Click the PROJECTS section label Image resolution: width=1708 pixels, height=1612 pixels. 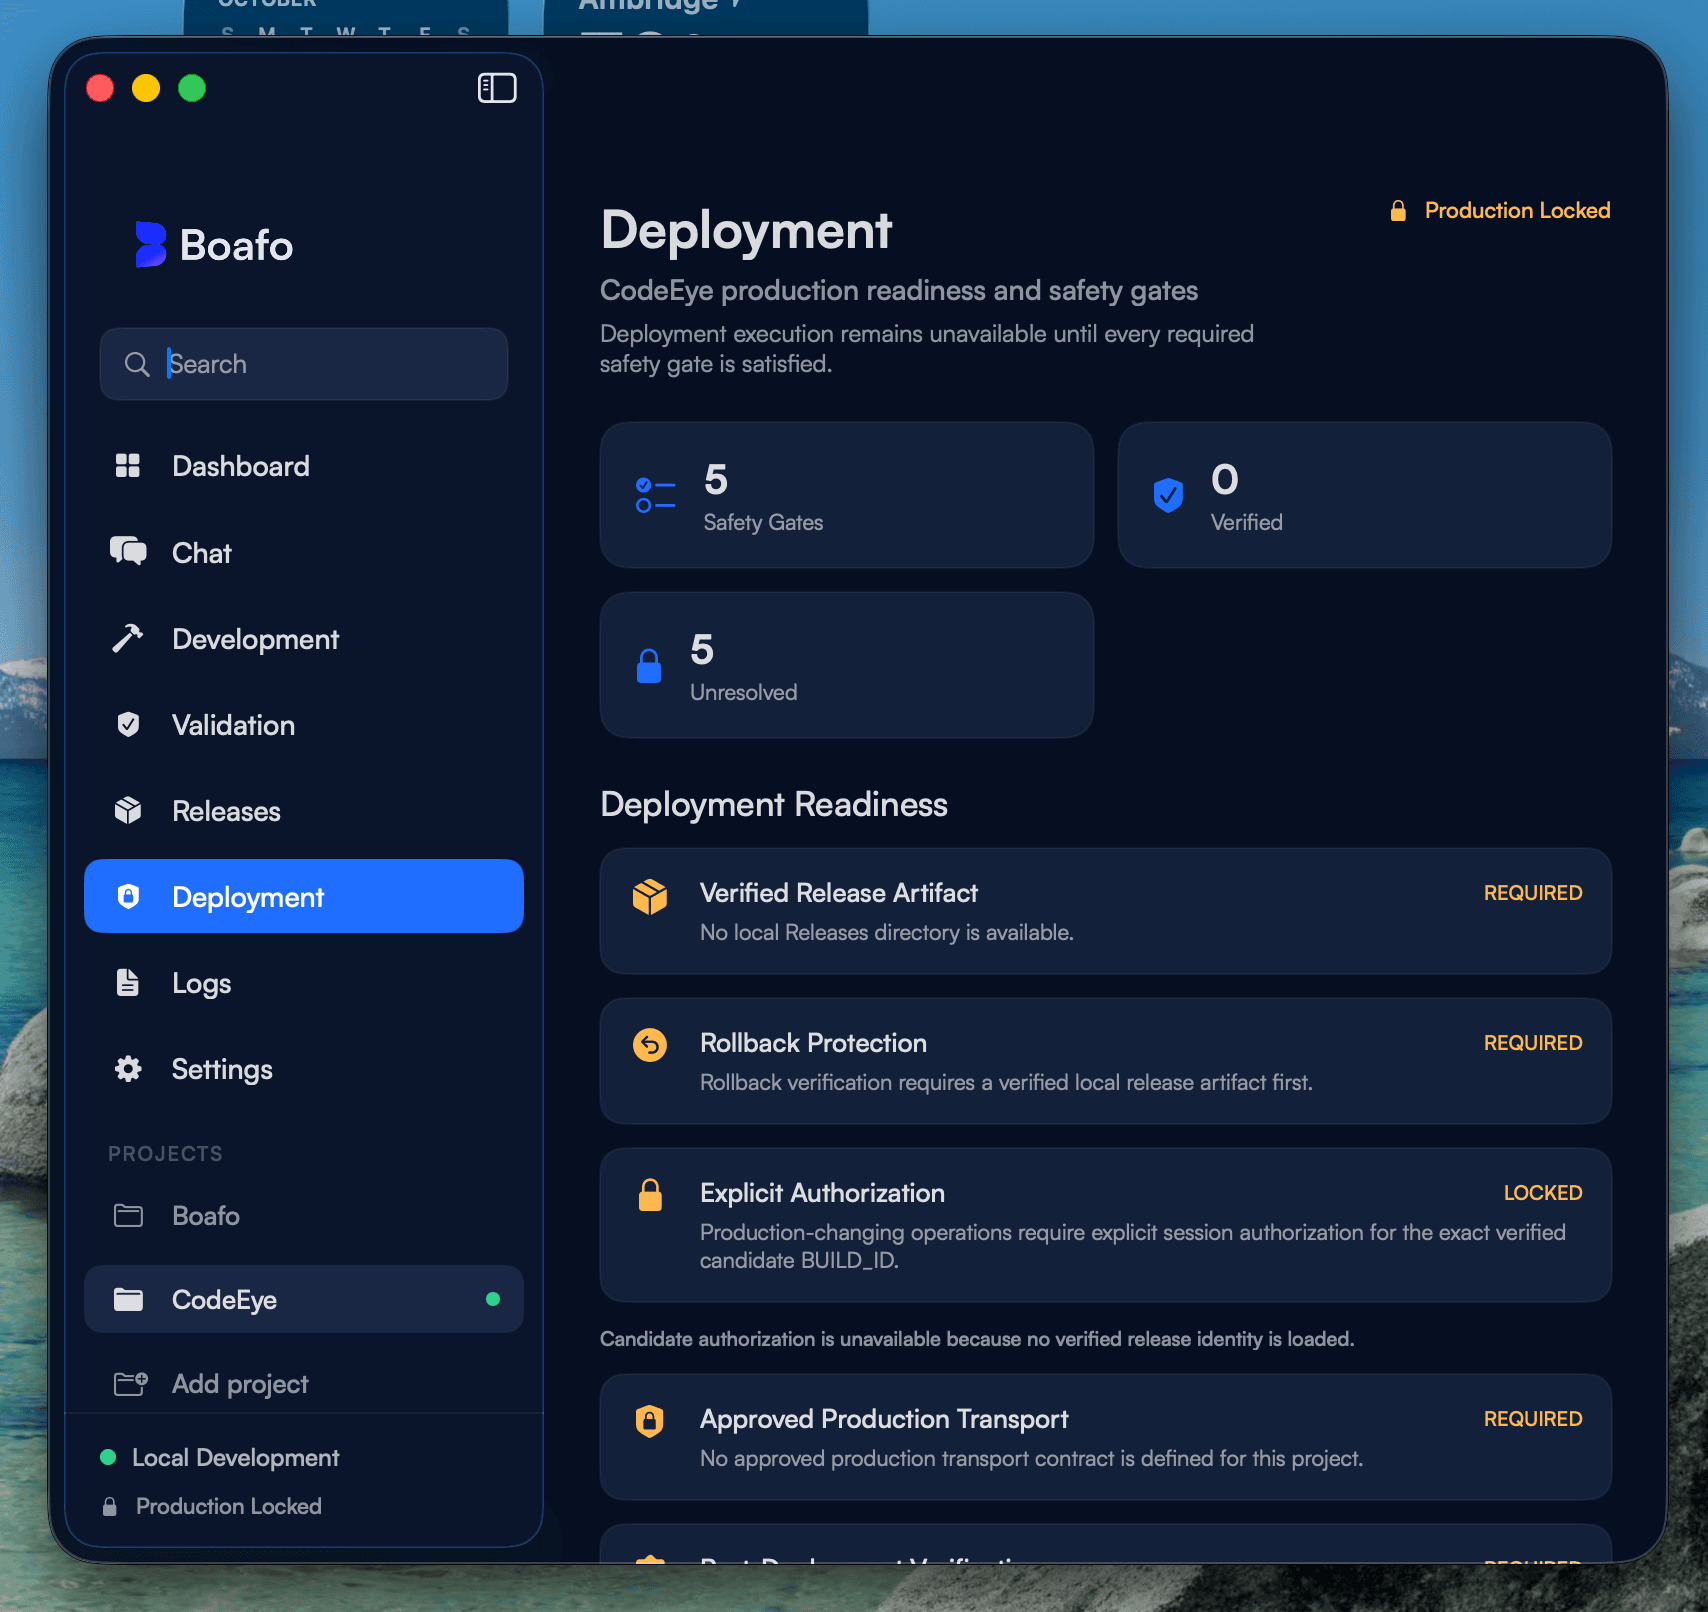[x=165, y=1154]
